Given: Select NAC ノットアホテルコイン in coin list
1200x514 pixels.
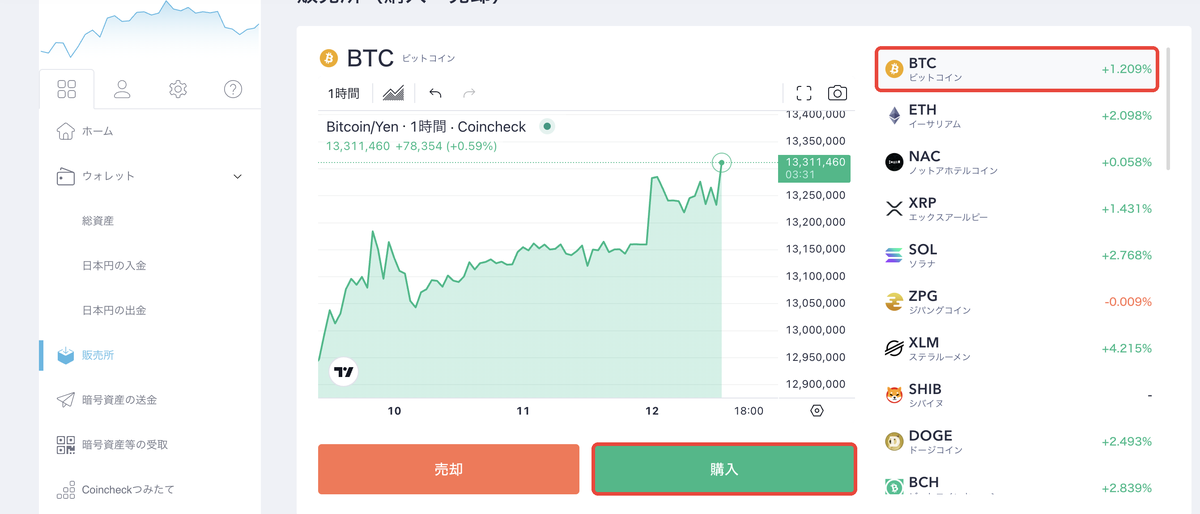Looking at the screenshot, I should 1018,162.
